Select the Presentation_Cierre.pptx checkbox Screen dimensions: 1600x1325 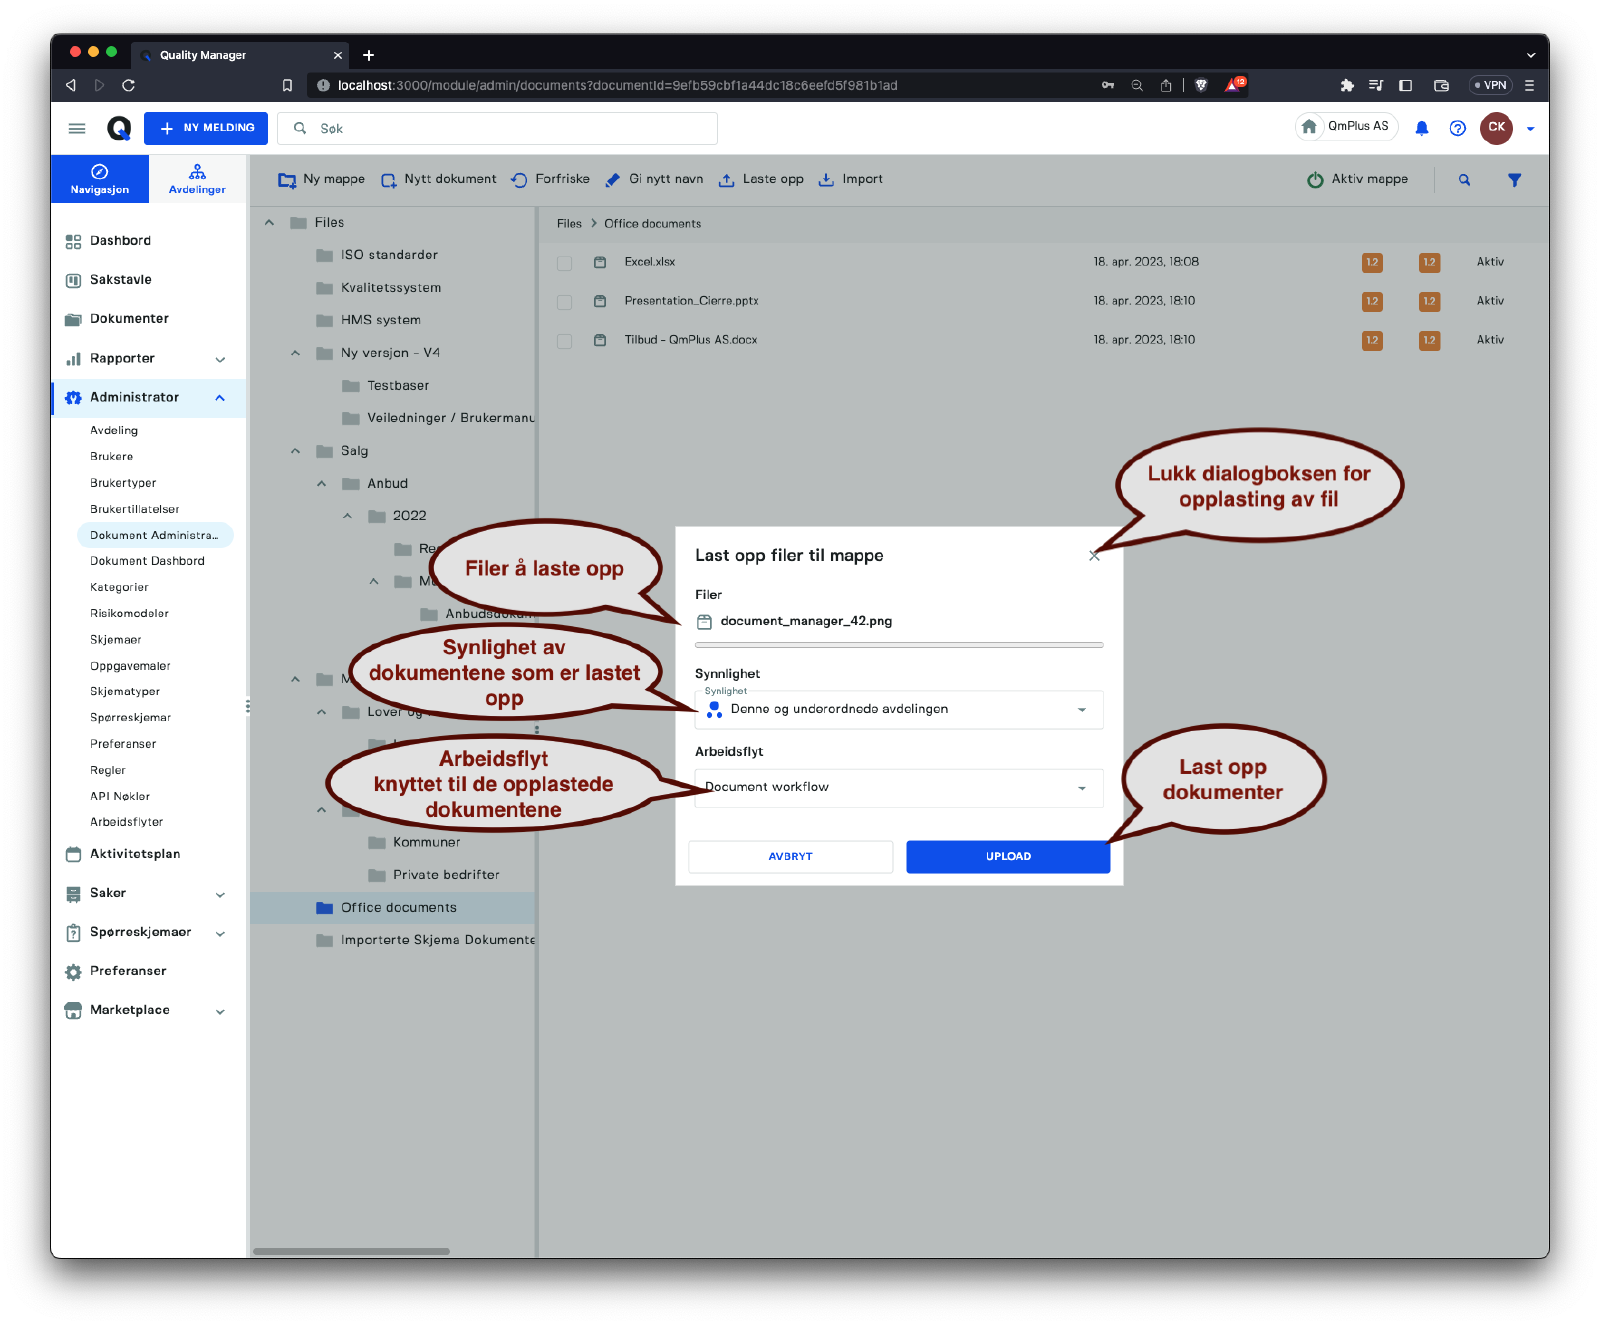pyautogui.click(x=564, y=302)
